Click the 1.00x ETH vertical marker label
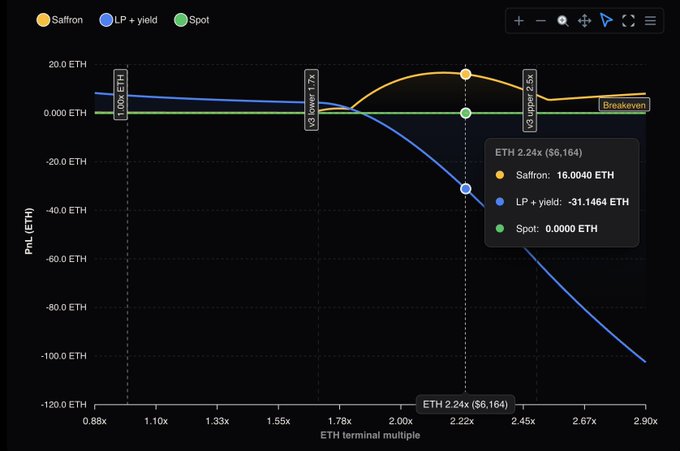 click(121, 94)
